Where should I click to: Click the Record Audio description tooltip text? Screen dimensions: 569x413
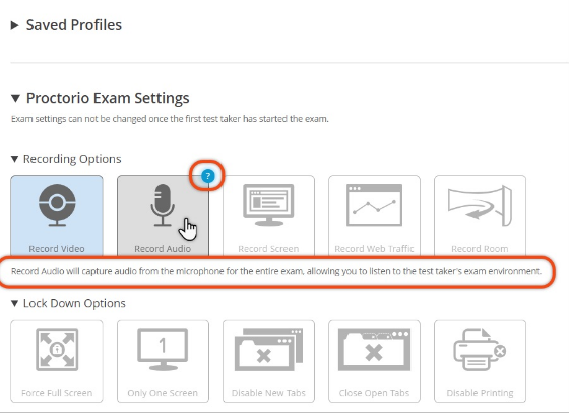276,271
